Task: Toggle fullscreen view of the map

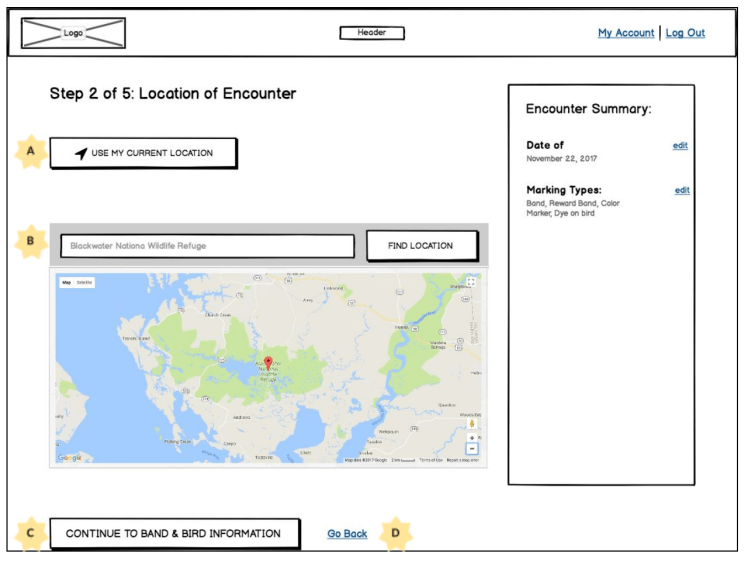Action: coord(471,283)
